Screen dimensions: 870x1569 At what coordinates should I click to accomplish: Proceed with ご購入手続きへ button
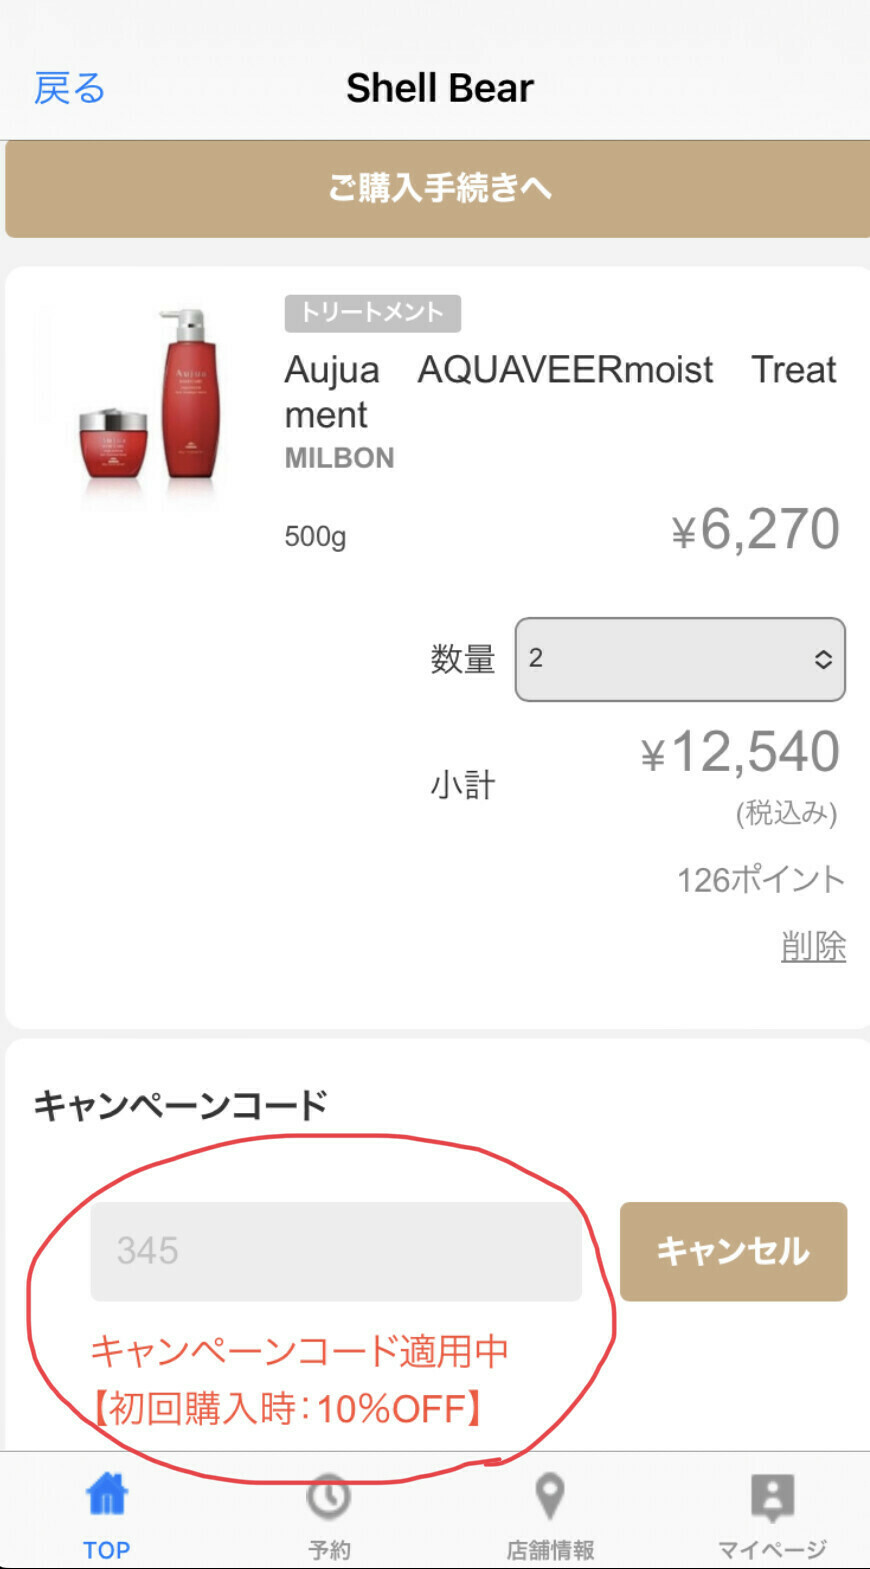[x=437, y=188]
